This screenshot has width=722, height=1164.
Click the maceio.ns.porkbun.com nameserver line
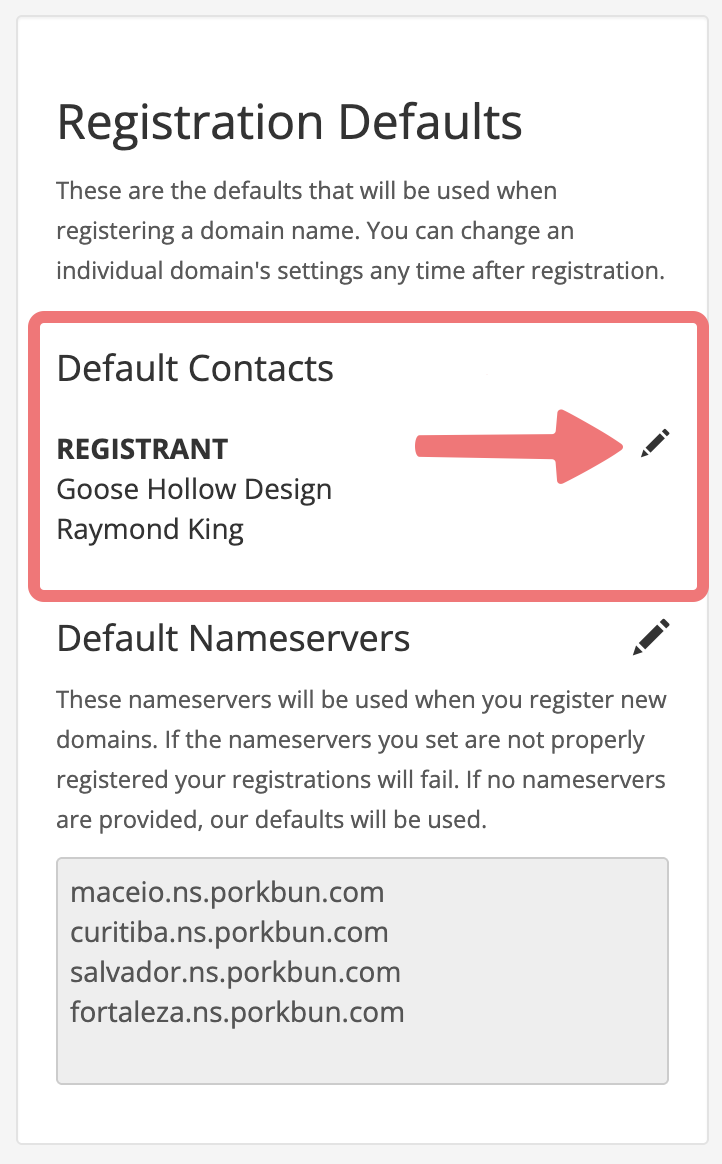(227, 892)
